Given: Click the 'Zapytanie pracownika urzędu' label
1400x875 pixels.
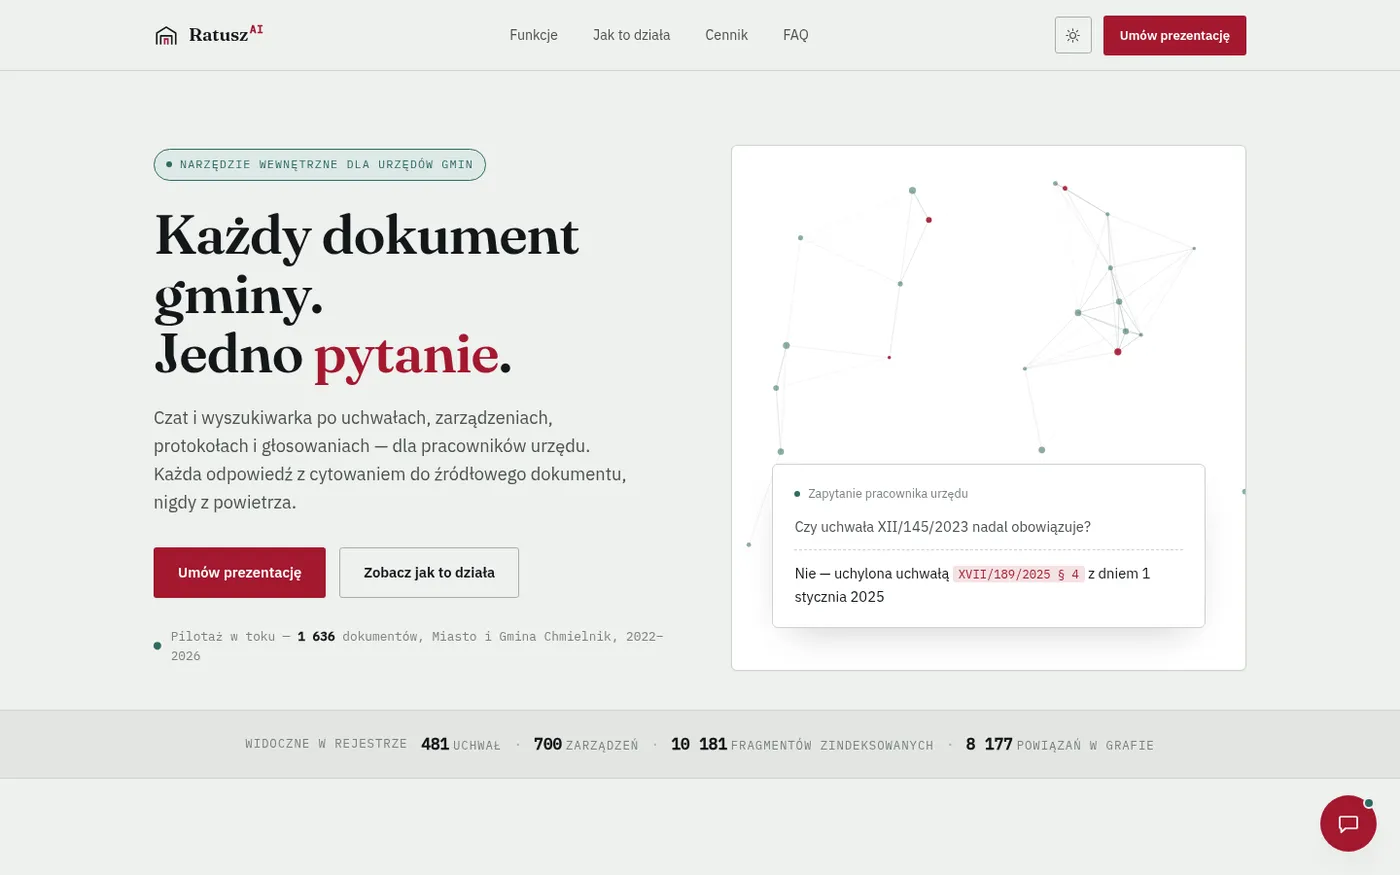Looking at the screenshot, I should (888, 494).
